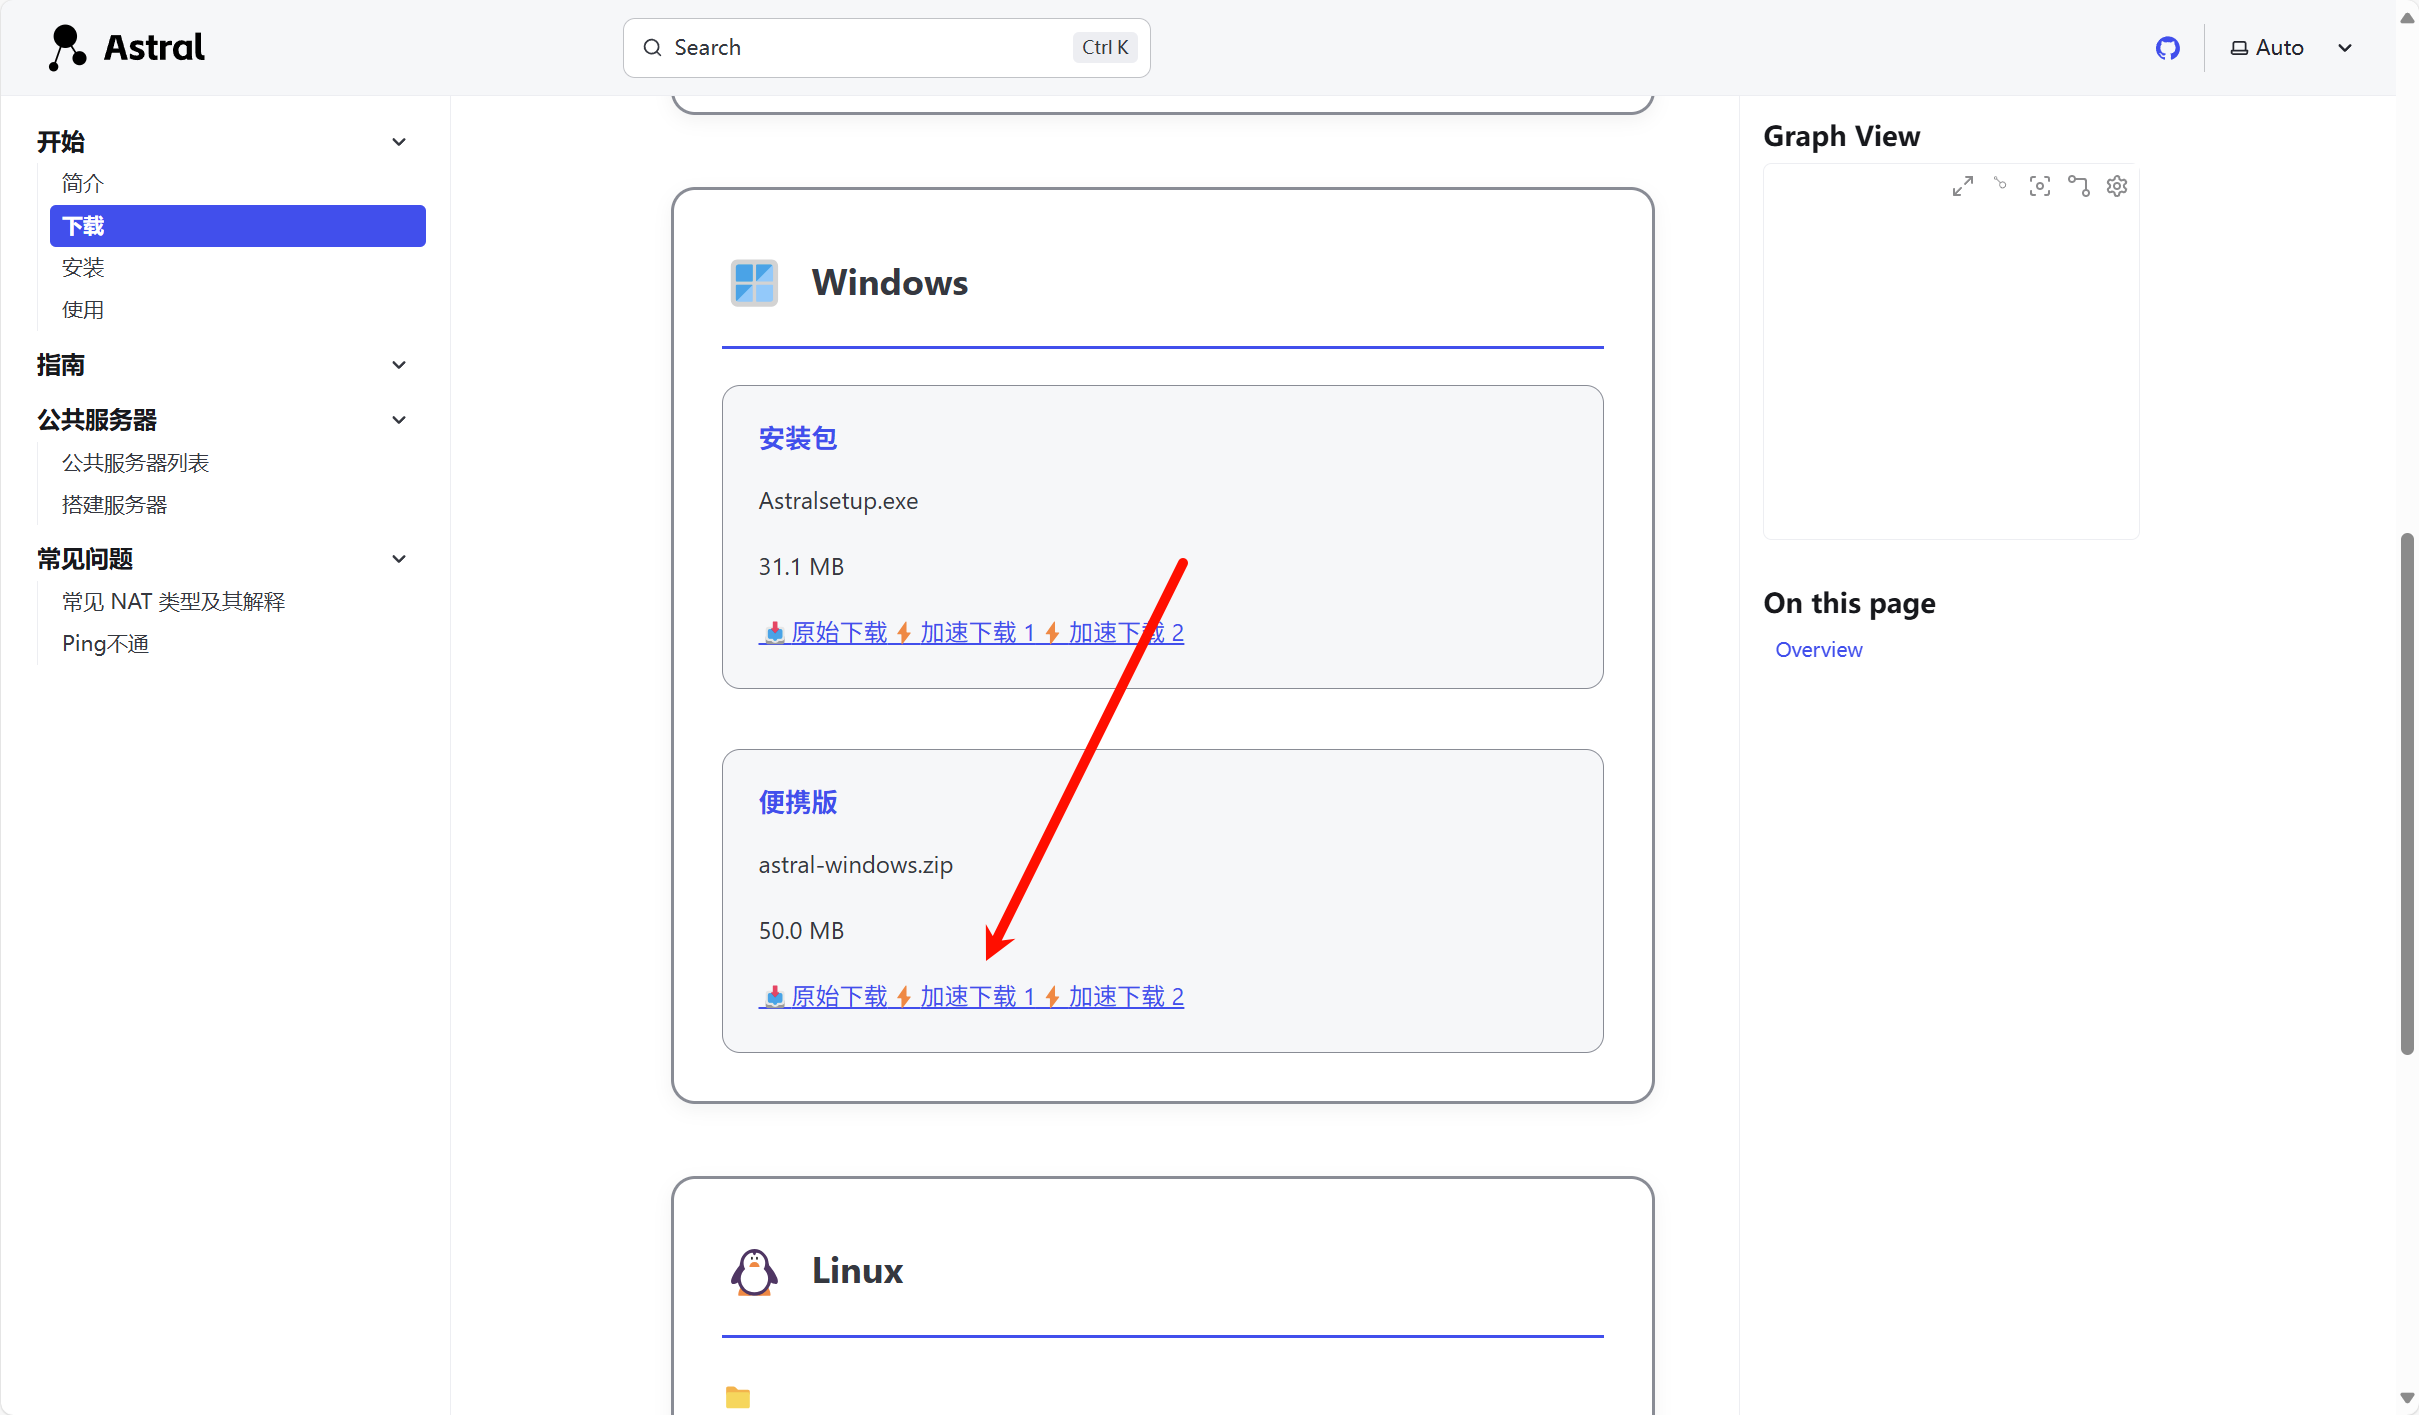Click the 安装包 heading

coord(798,439)
